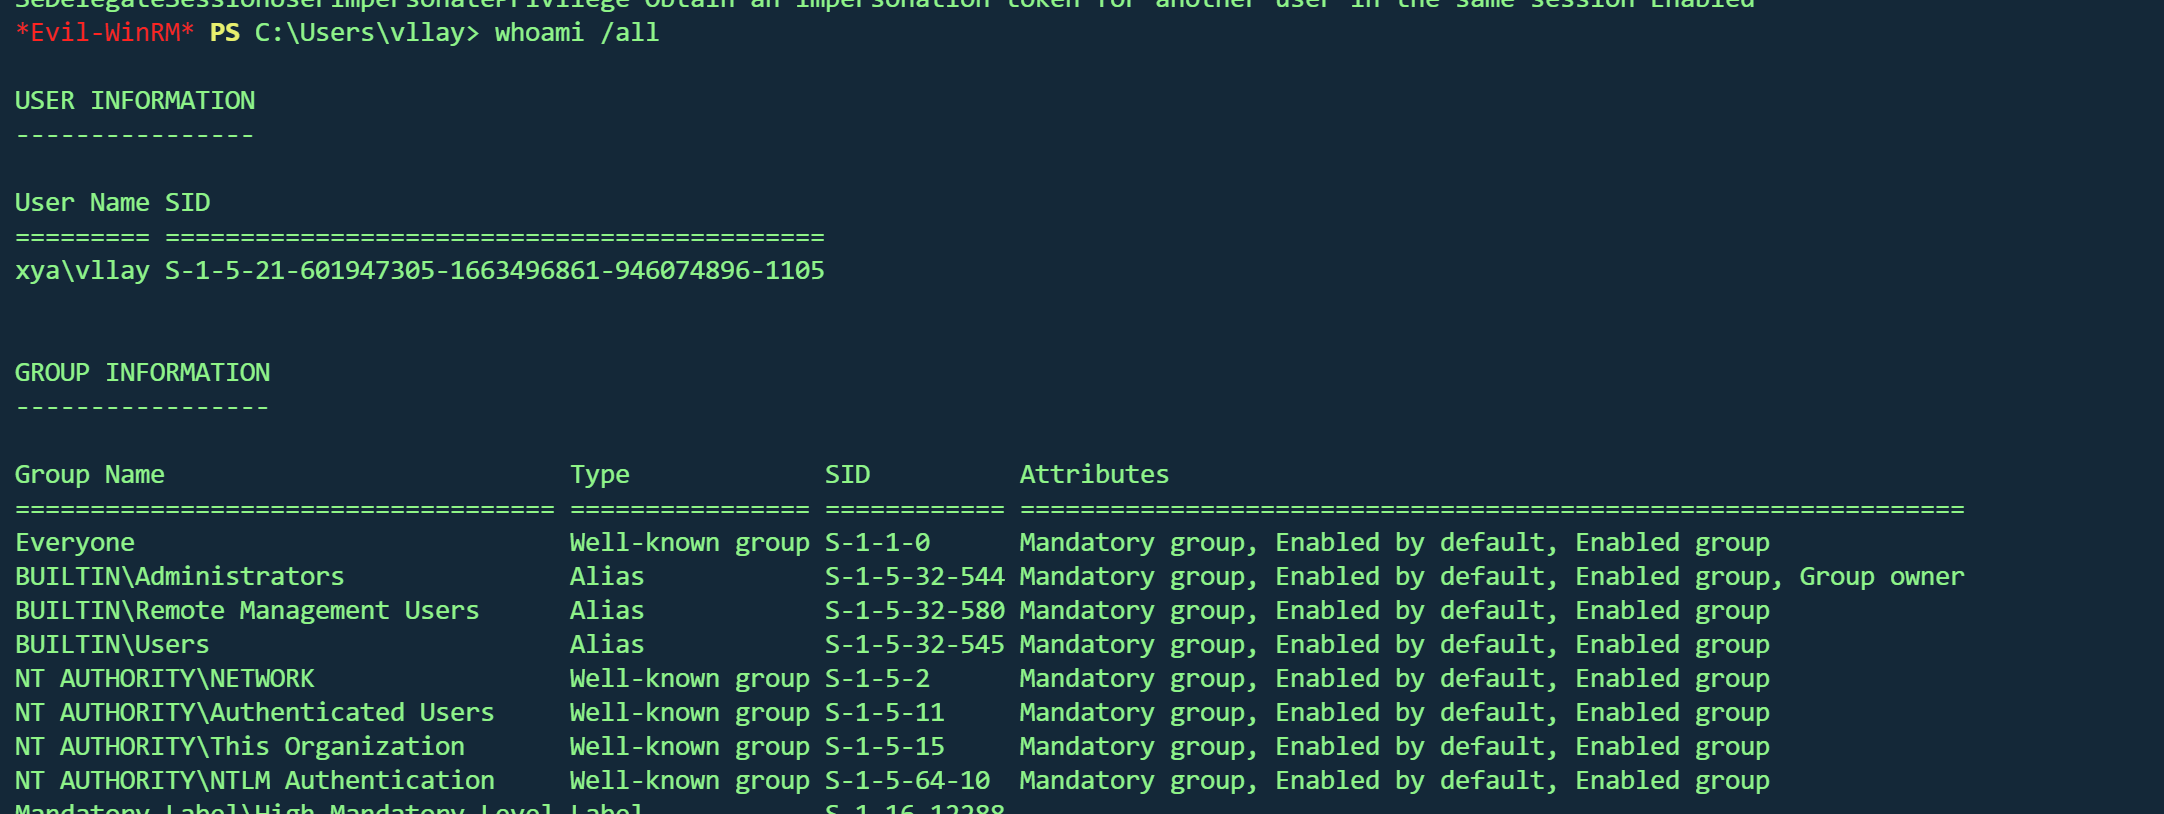The width and height of the screenshot is (2164, 814).
Task: Click the GROUP INFORMATION heading
Action: click(x=142, y=373)
